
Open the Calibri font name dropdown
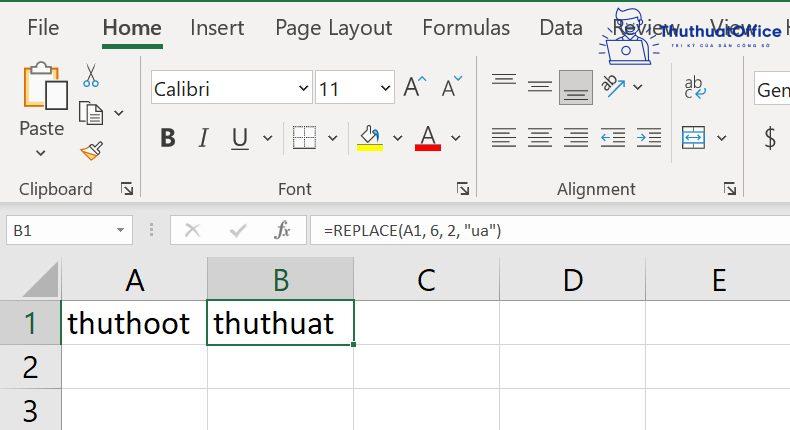click(x=303, y=88)
